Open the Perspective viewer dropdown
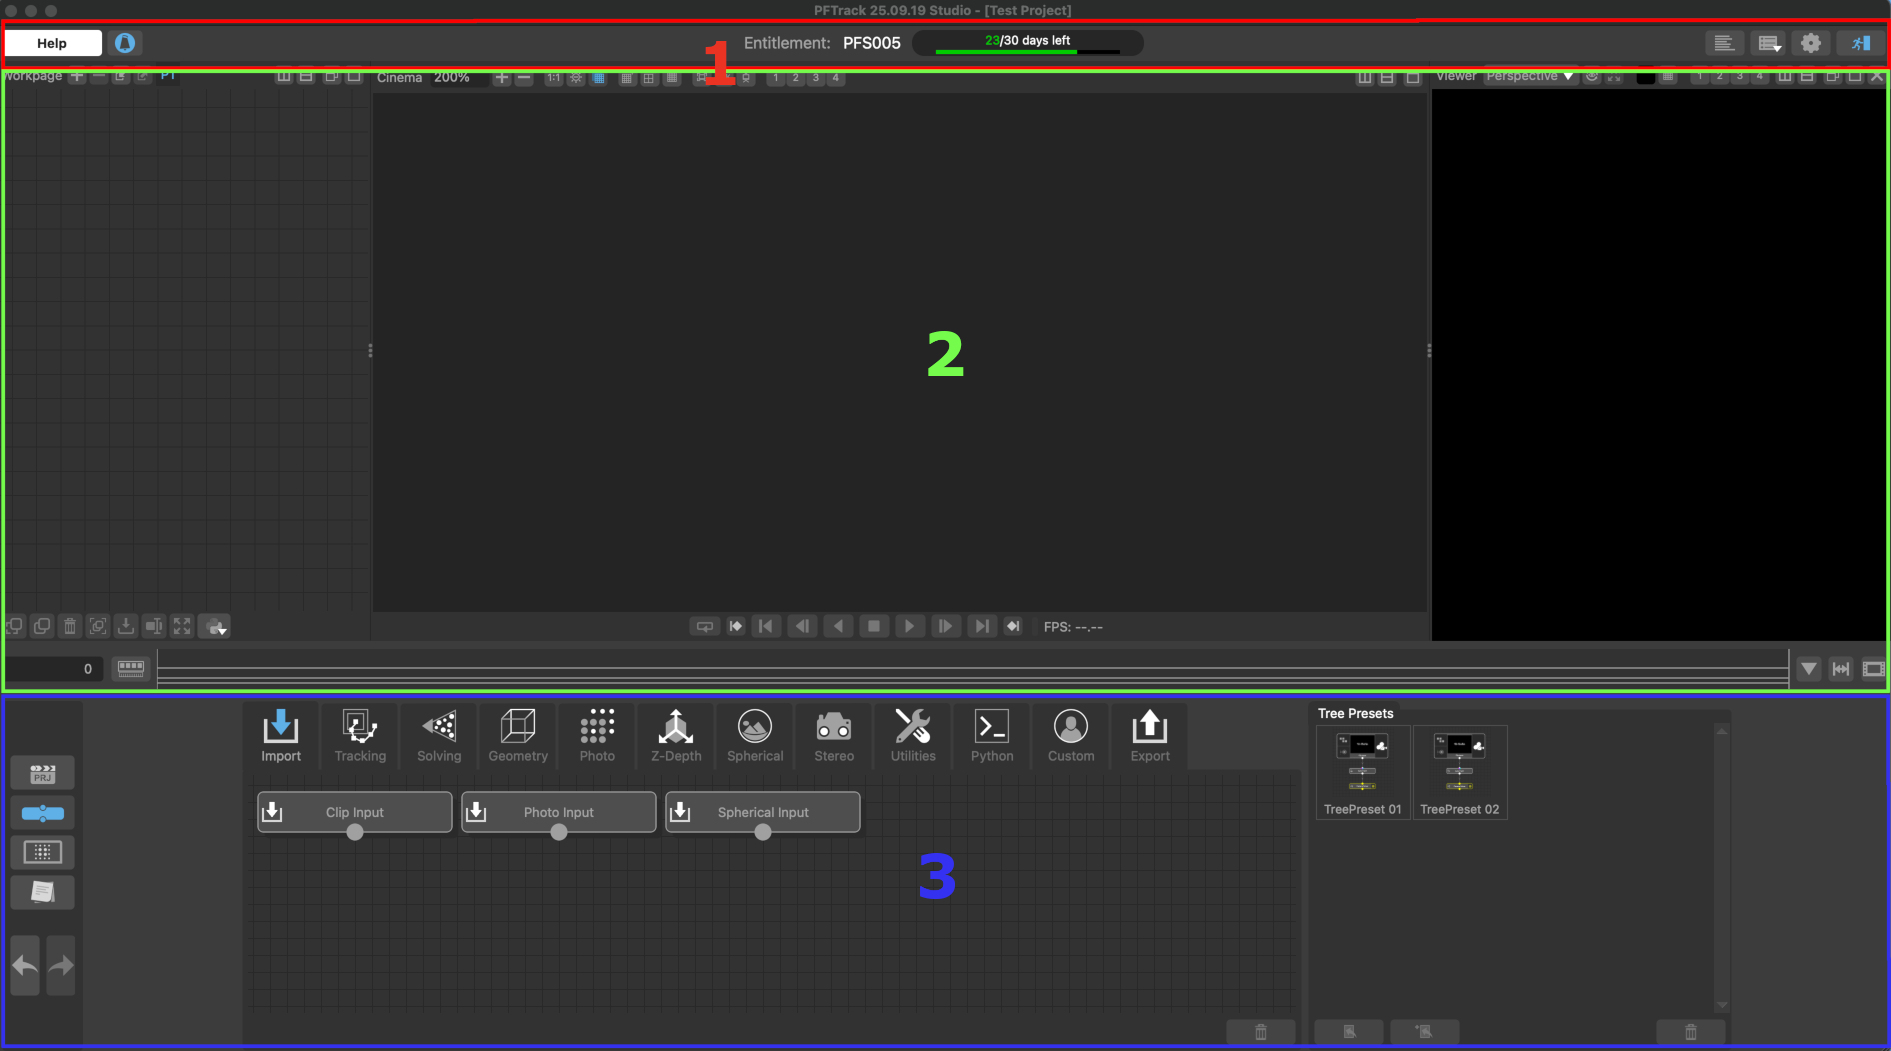1891x1051 pixels. pyautogui.click(x=1529, y=75)
